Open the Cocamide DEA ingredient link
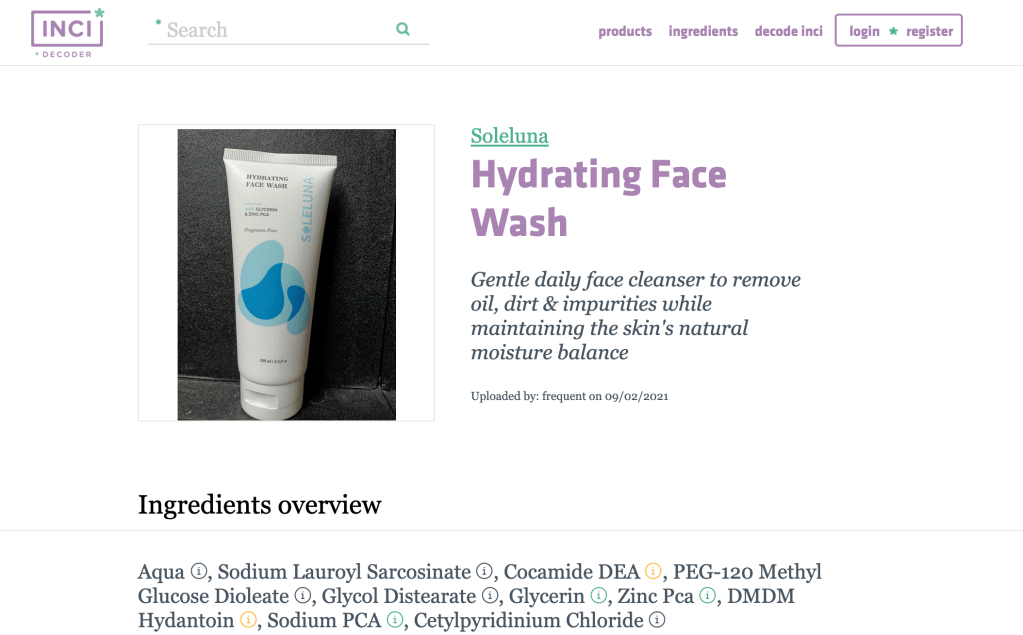The height and width of the screenshot is (635, 1023). [x=572, y=572]
